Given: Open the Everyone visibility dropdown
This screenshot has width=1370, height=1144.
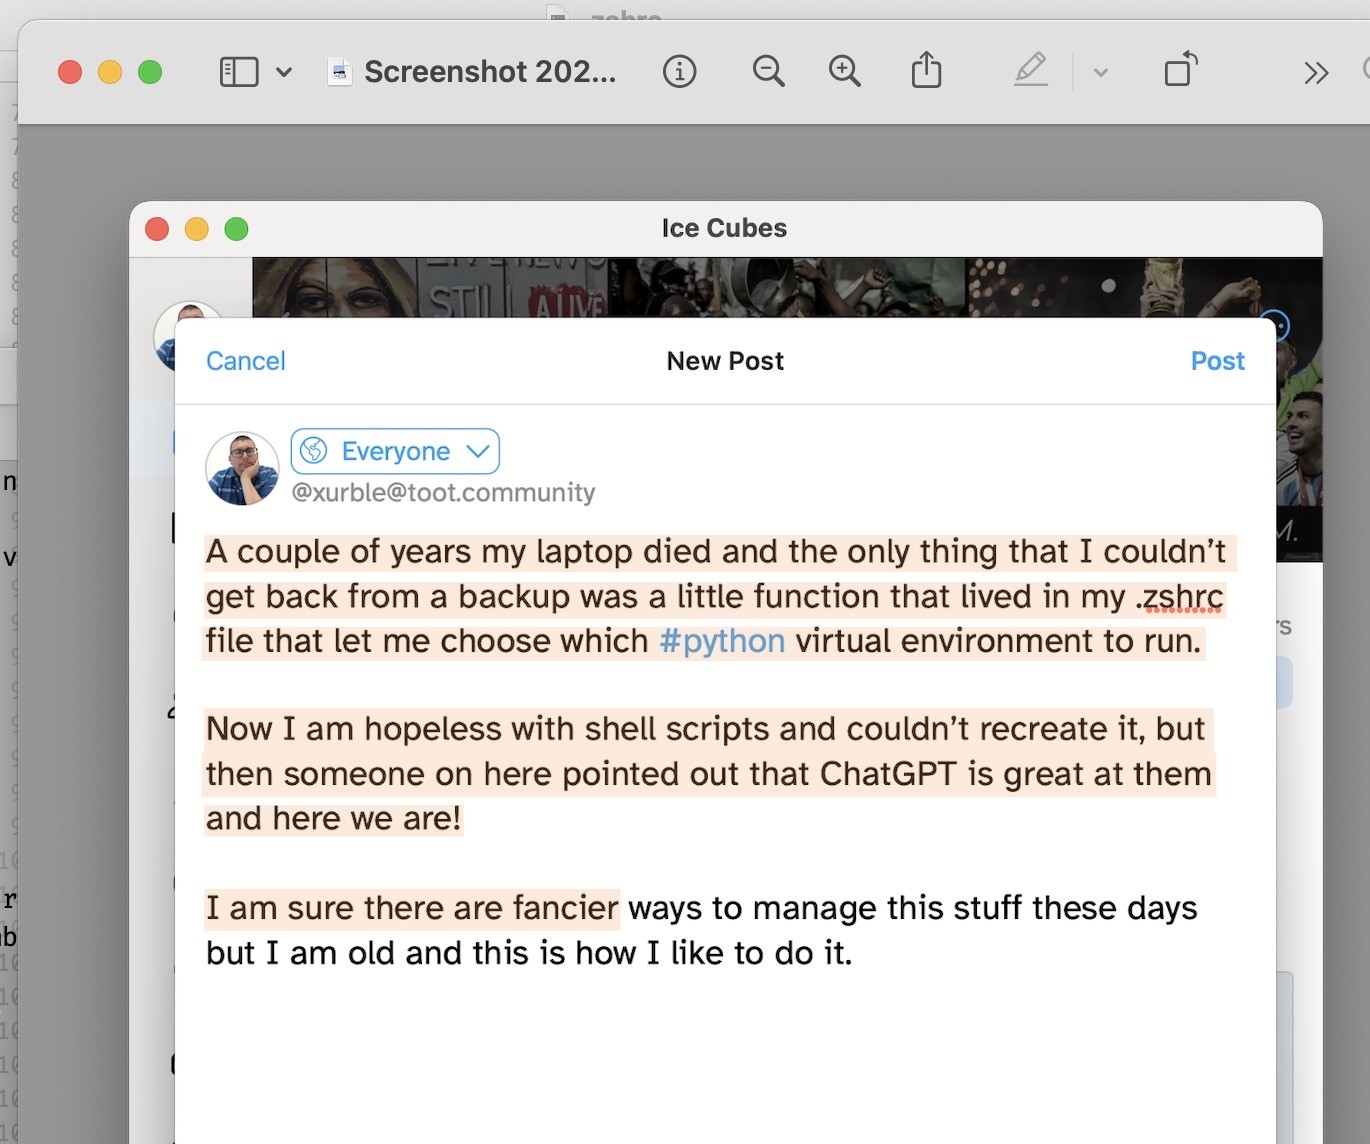Looking at the screenshot, I should tap(395, 451).
